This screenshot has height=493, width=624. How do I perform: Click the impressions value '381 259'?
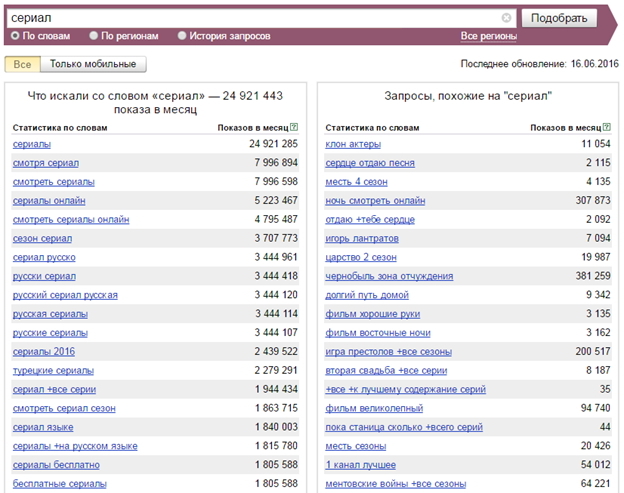(x=593, y=276)
